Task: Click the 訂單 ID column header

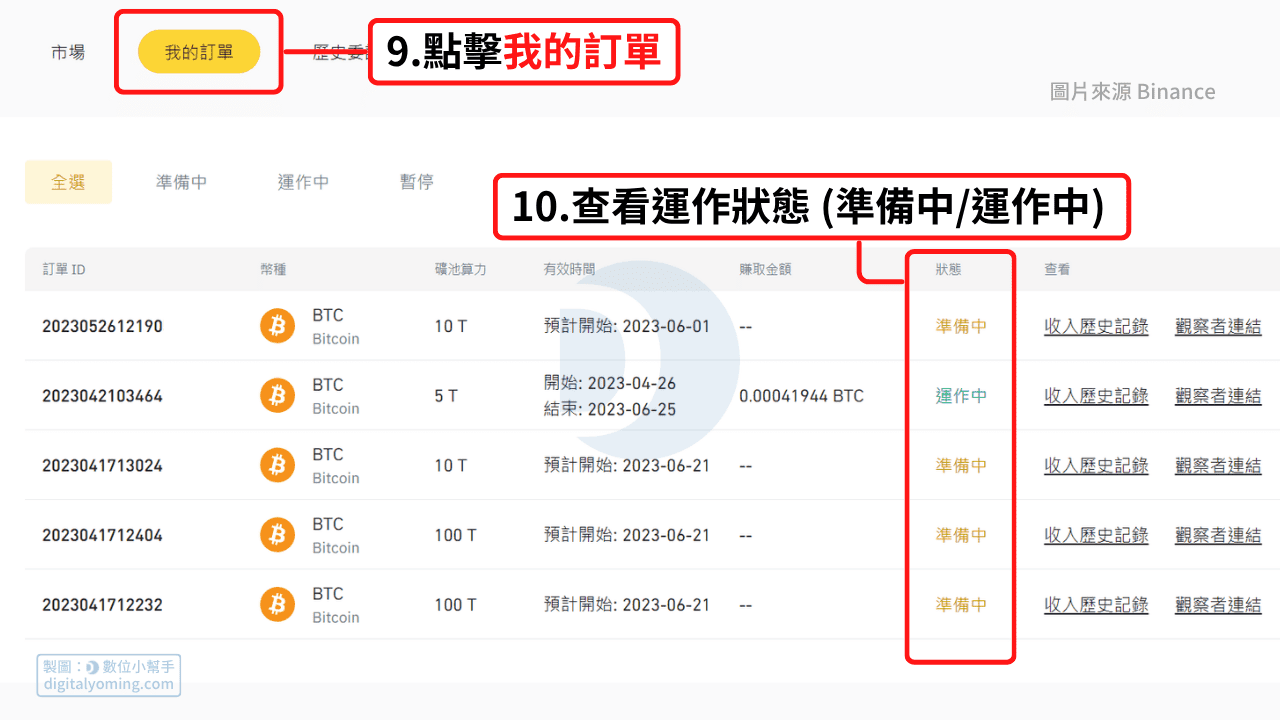Action: (64, 270)
